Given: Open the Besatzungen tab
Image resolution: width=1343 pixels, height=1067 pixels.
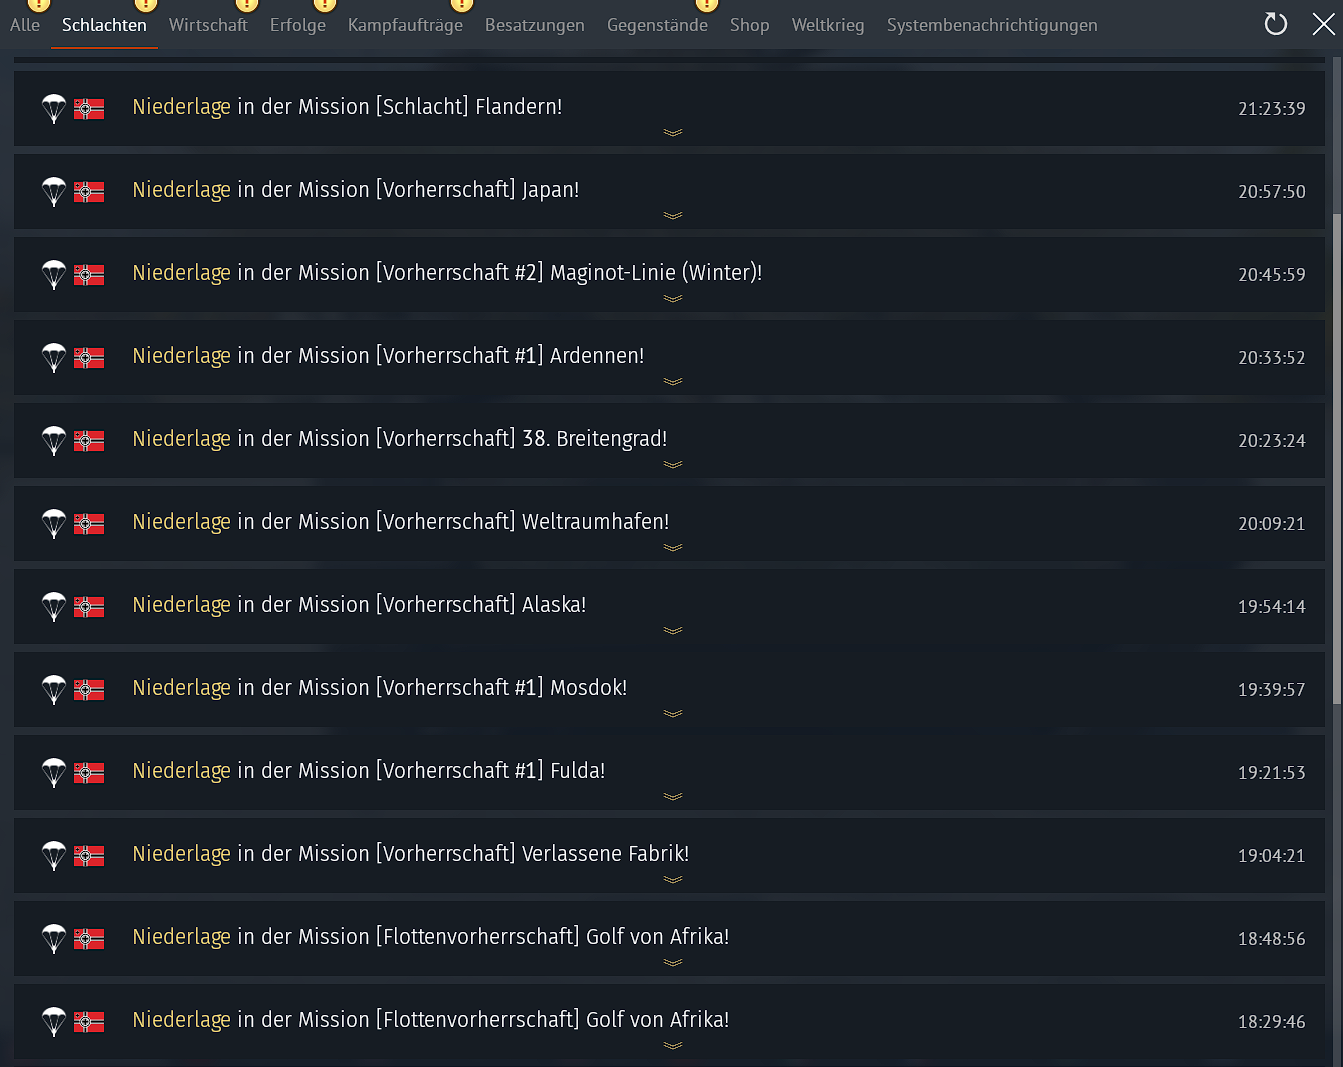Looking at the screenshot, I should click(x=535, y=25).
